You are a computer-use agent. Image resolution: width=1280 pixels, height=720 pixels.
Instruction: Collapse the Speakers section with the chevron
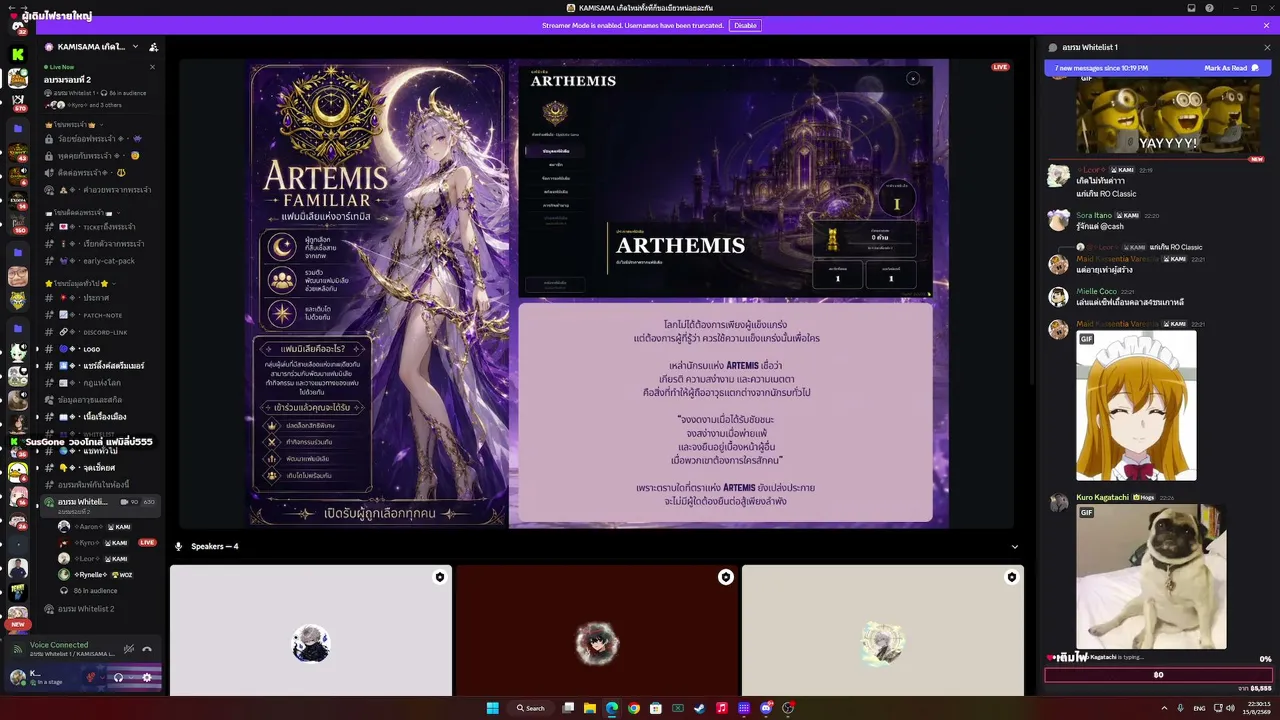click(1015, 547)
